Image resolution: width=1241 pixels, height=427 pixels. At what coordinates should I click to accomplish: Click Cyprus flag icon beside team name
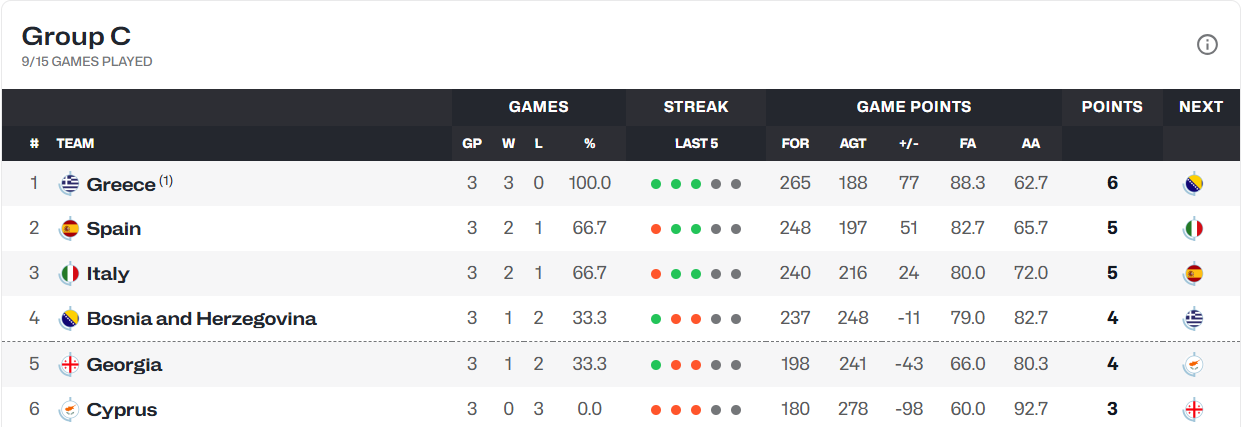[69, 410]
